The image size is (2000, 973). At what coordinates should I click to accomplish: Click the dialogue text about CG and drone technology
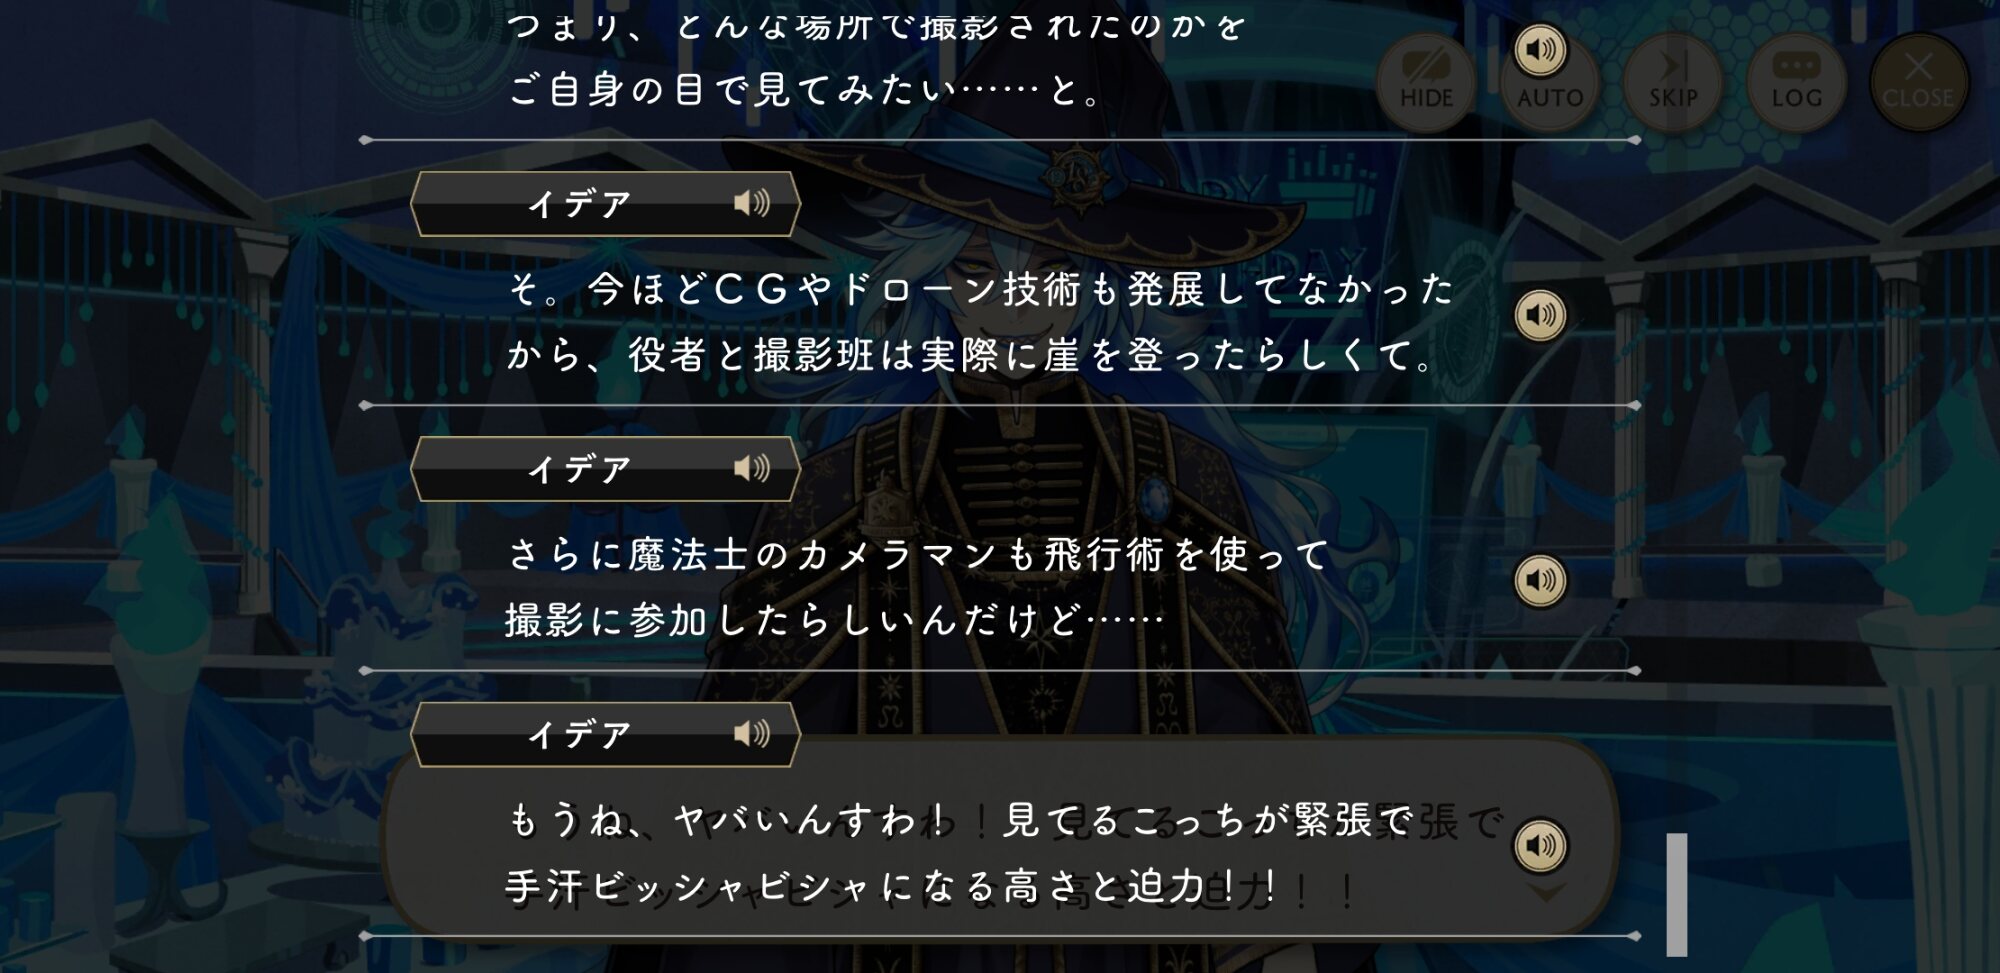(x=980, y=322)
